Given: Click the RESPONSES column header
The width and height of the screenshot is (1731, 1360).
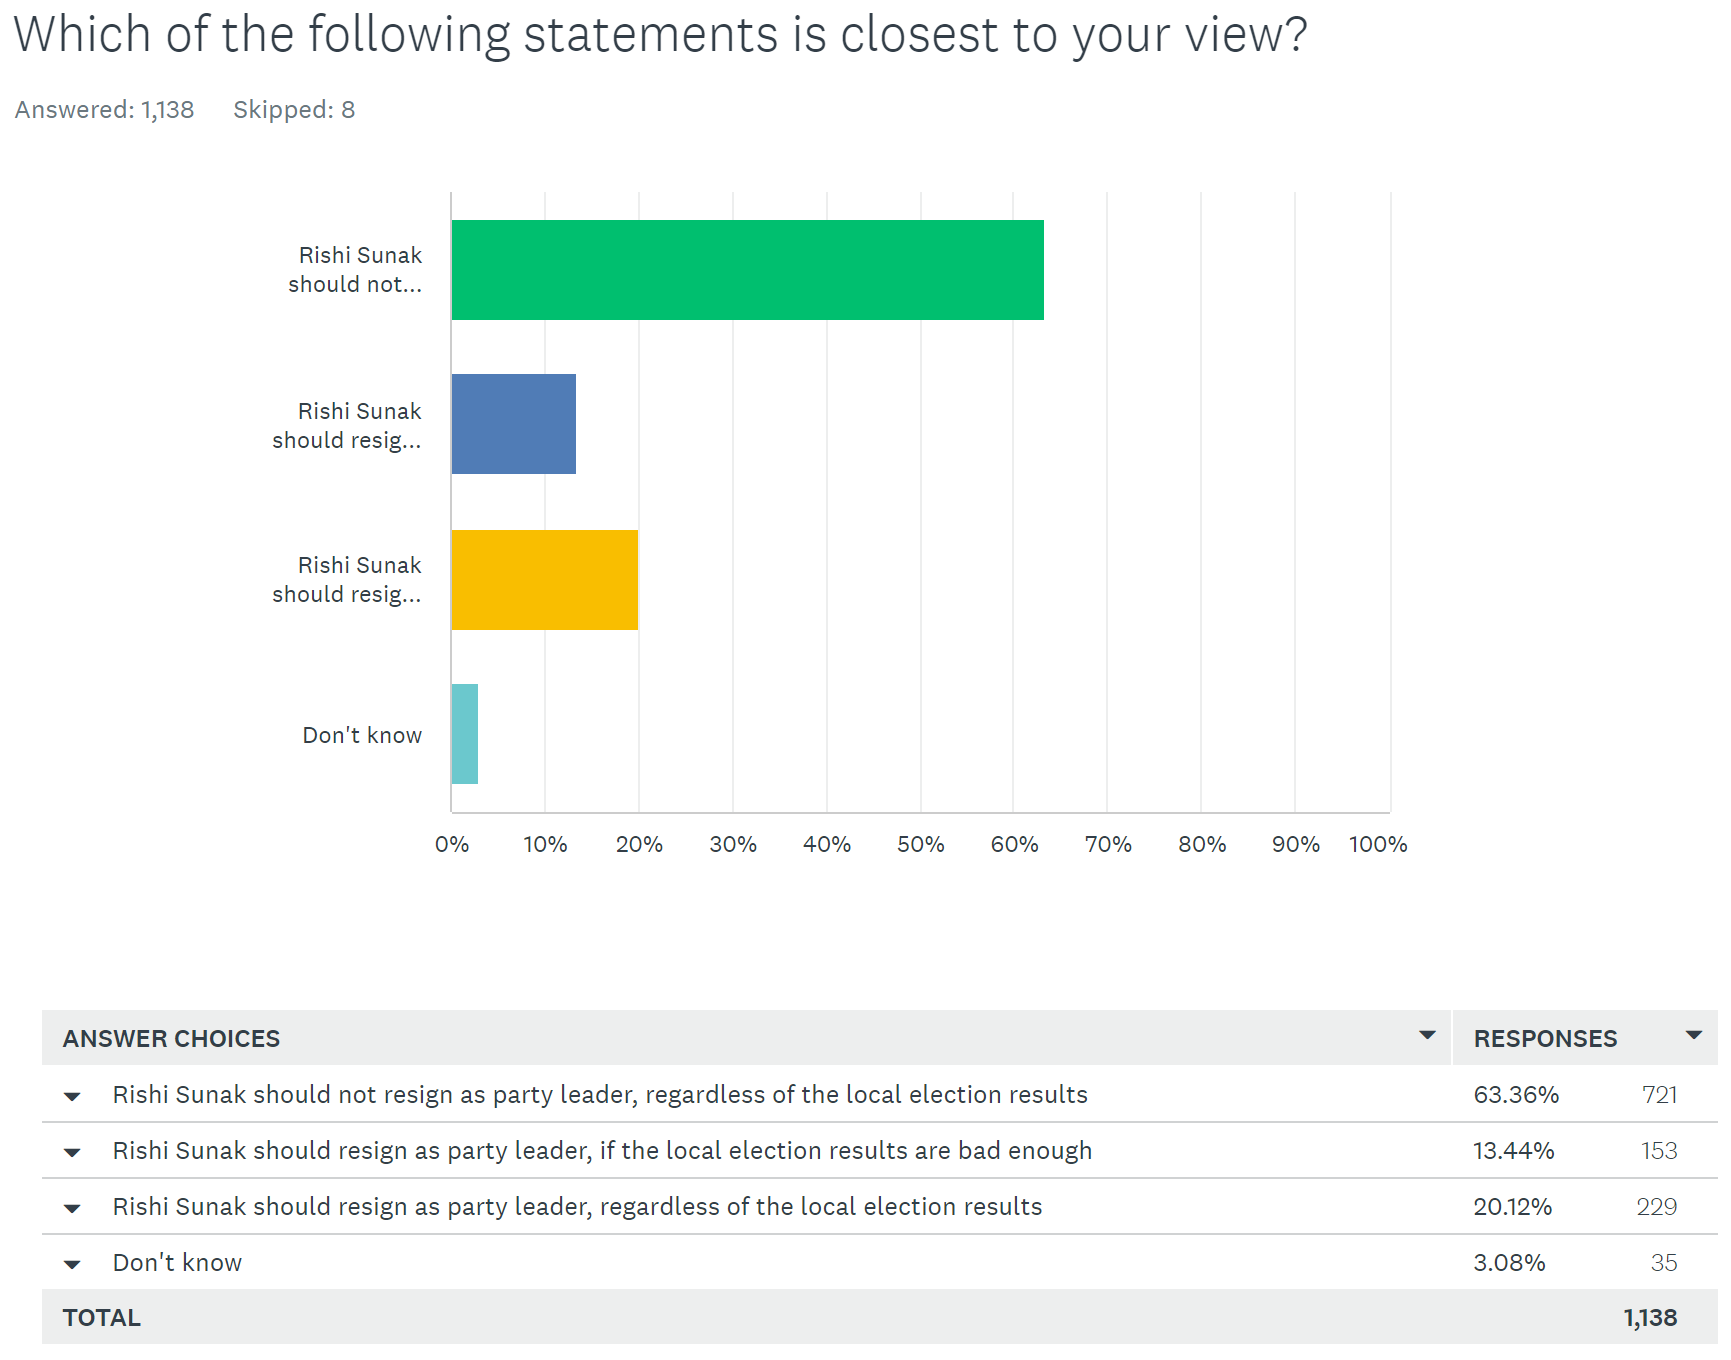Looking at the screenshot, I should point(1544,1038).
